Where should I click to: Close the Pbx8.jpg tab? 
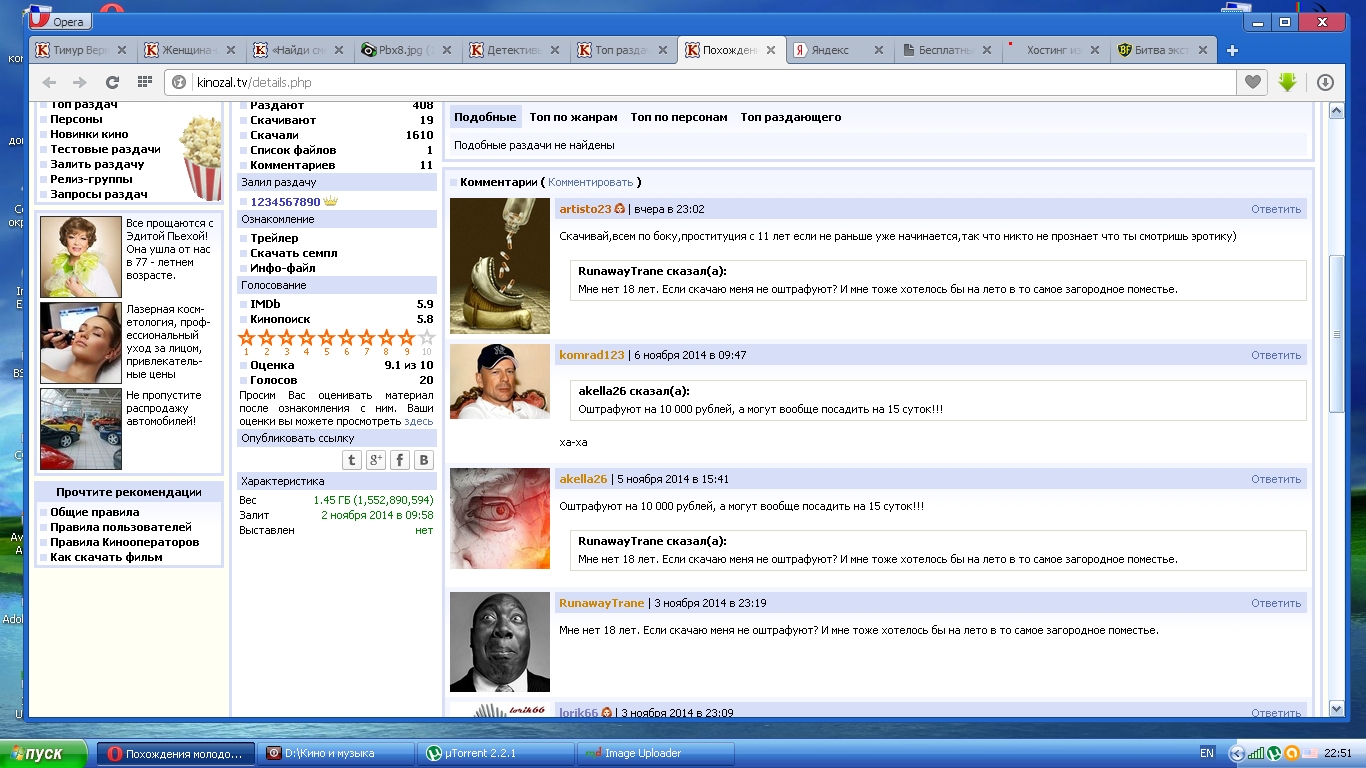446,50
